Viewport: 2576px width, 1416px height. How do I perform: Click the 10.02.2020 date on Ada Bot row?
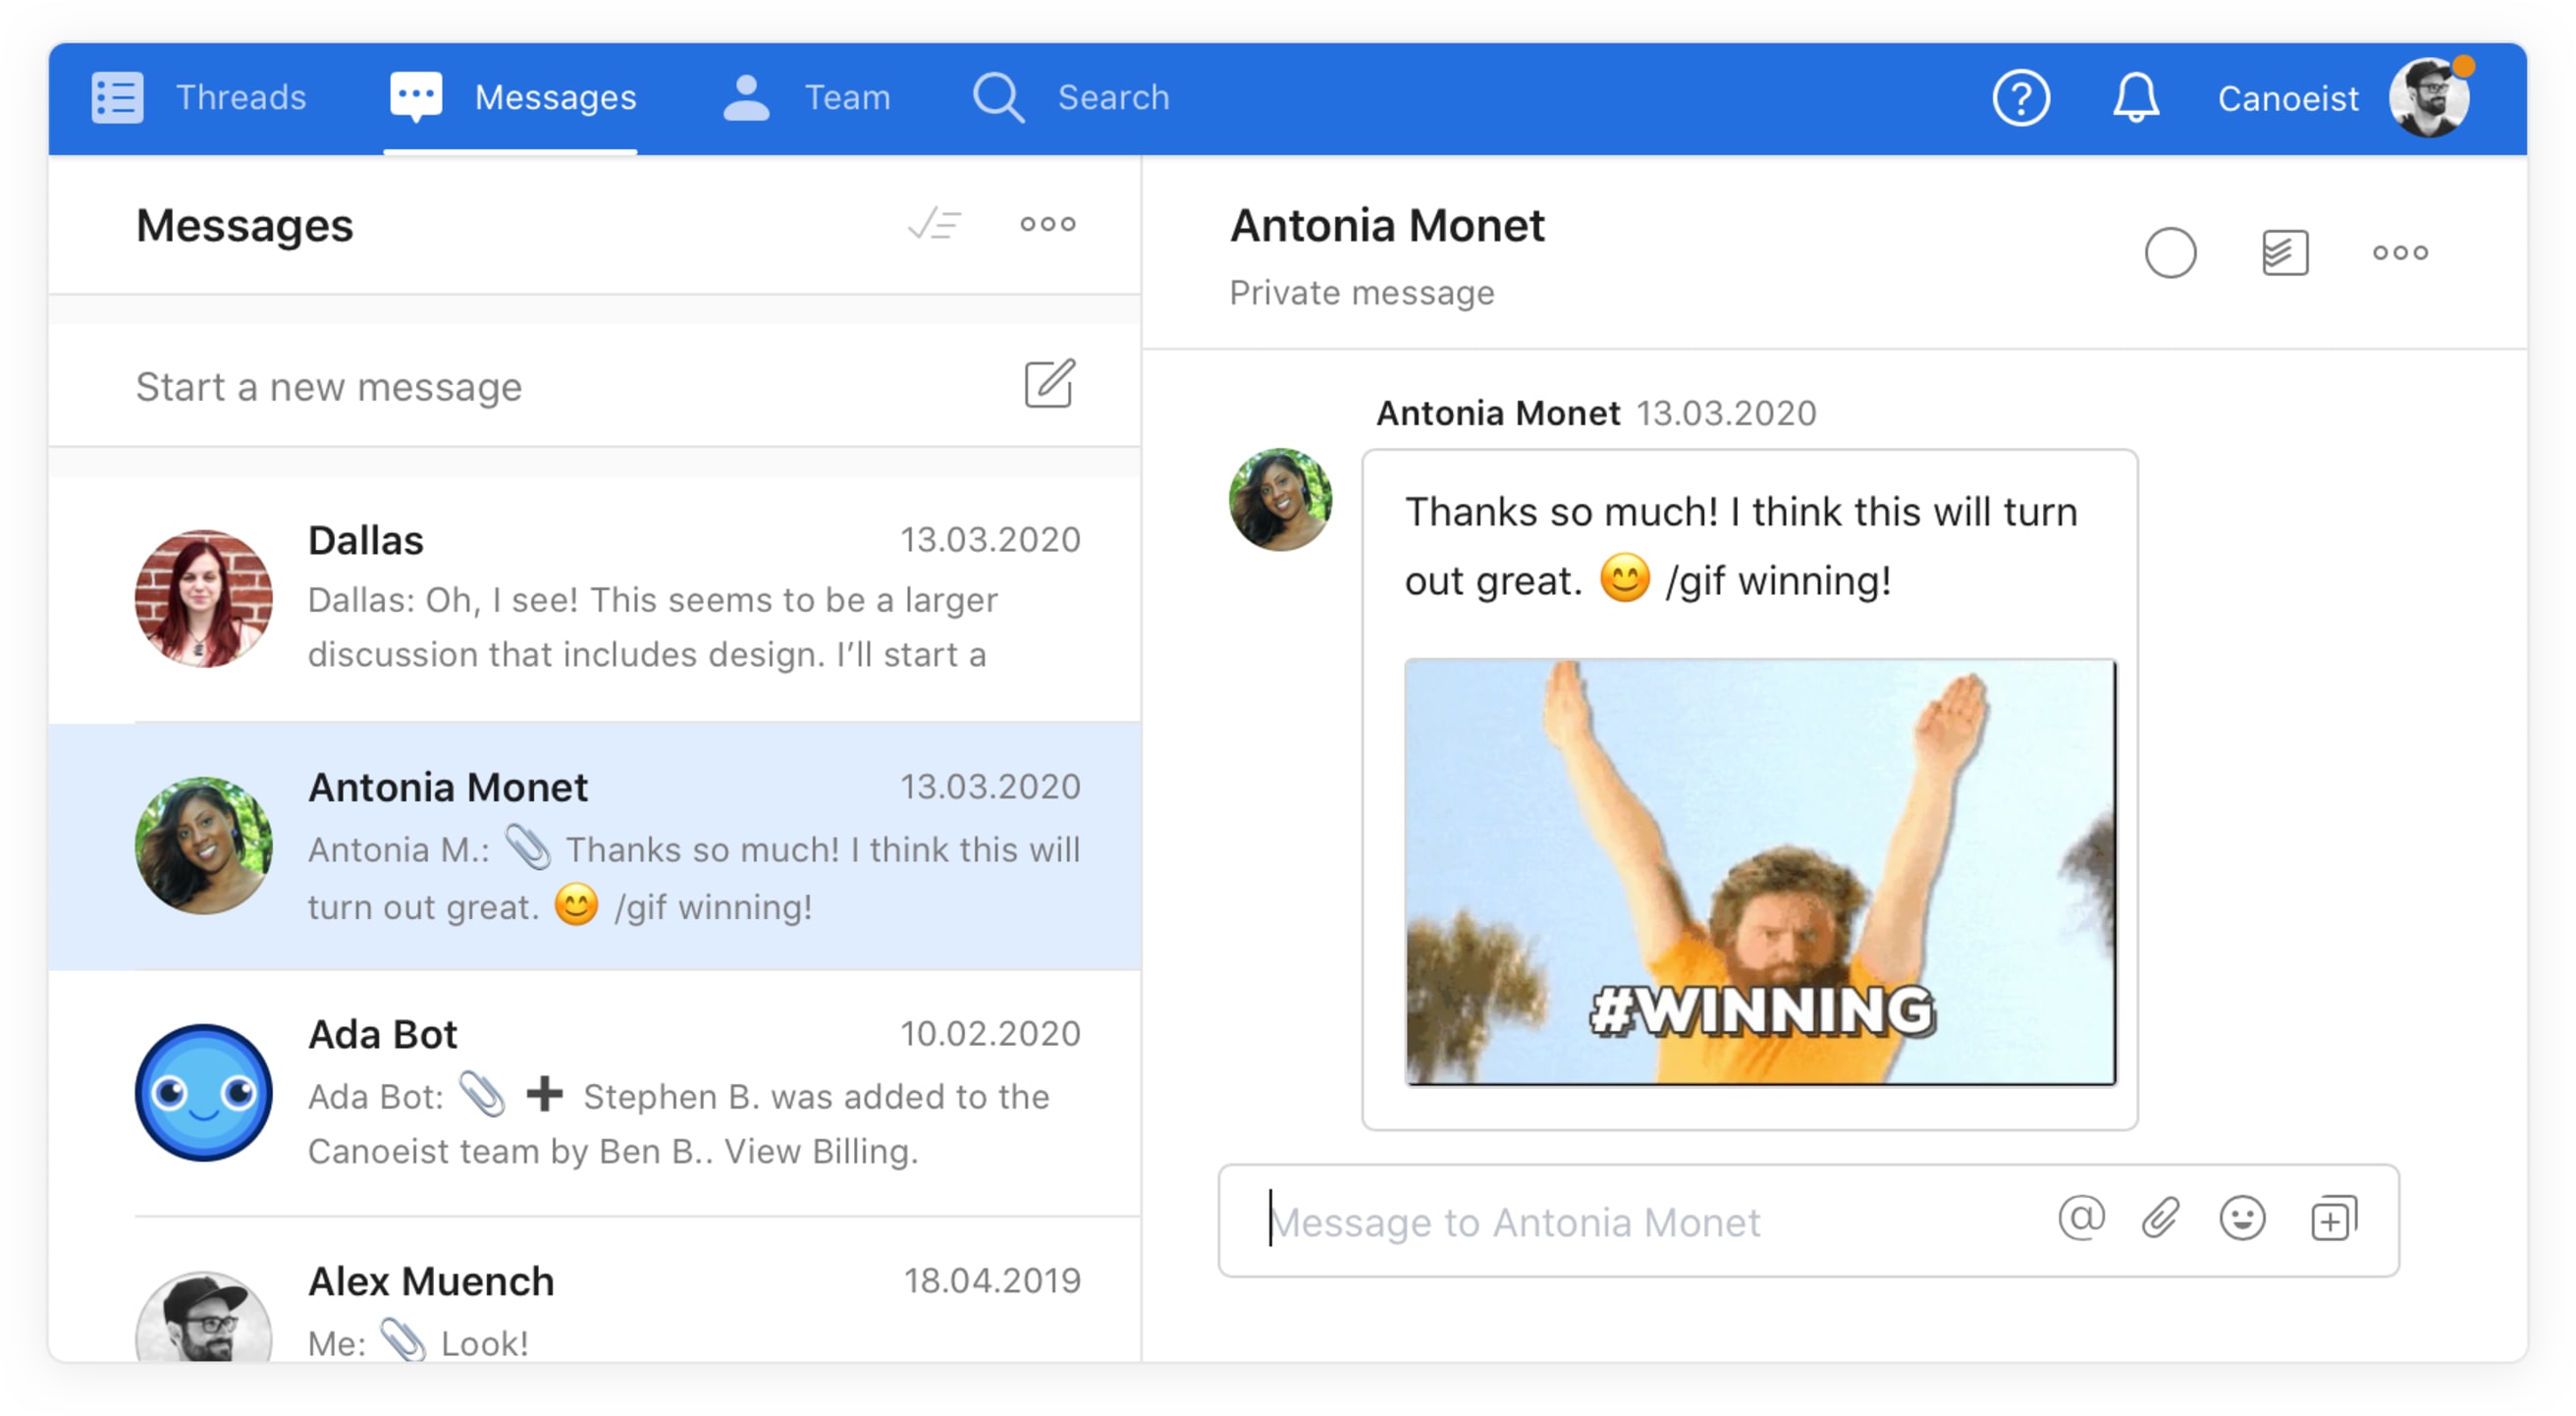[990, 1033]
